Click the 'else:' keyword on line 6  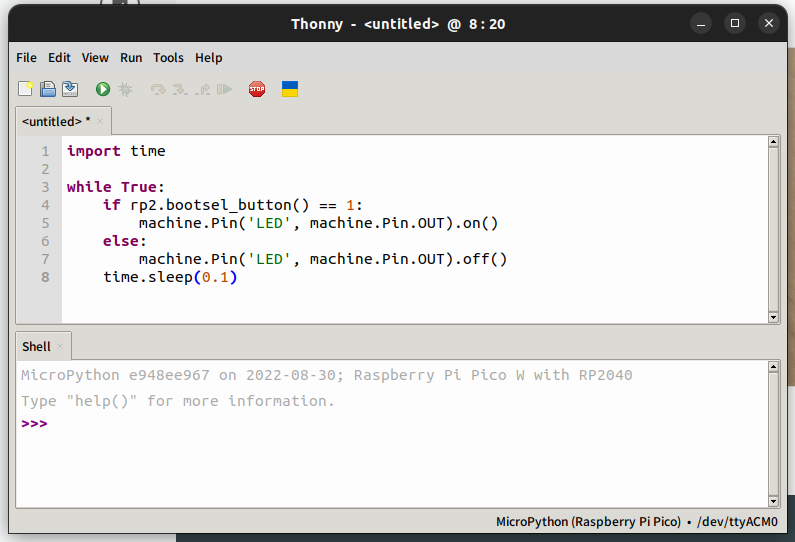pyautogui.click(x=125, y=241)
